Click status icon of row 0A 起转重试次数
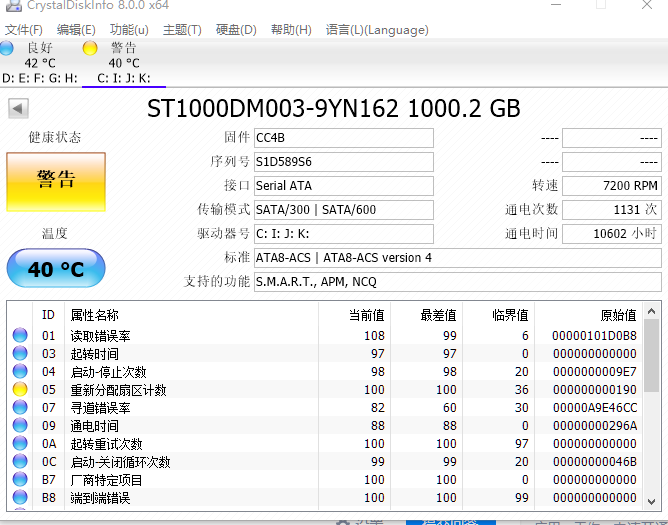This screenshot has height=525, width=668. click(20, 443)
